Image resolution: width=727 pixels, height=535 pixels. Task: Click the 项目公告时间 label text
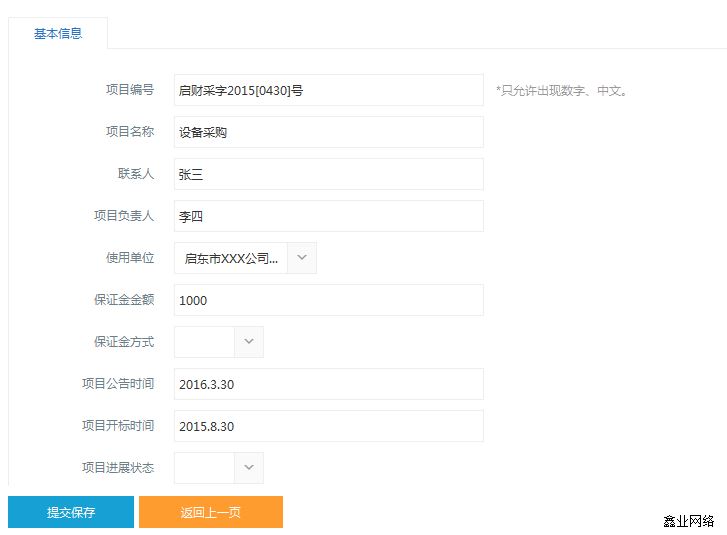[x=118, y=384]
